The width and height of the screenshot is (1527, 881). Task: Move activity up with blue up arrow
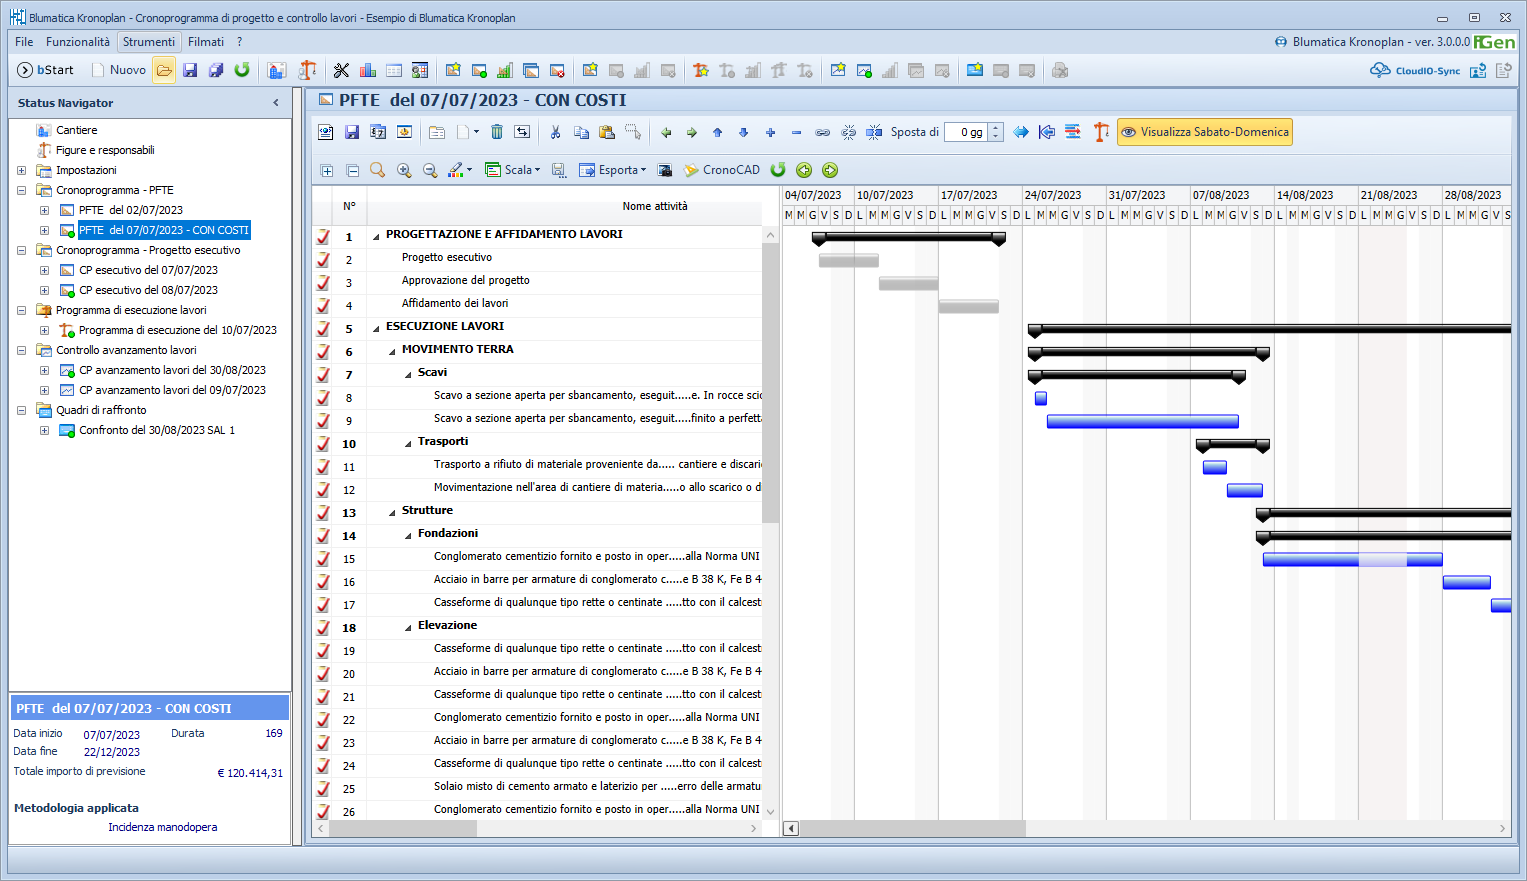(x=718, y=132)
